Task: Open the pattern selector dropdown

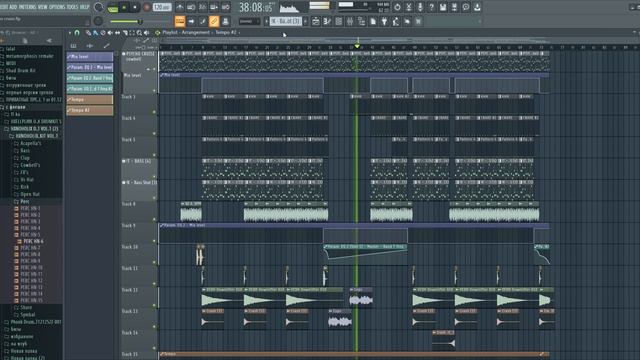Action: pyautogui.click(x=286, y=21)
